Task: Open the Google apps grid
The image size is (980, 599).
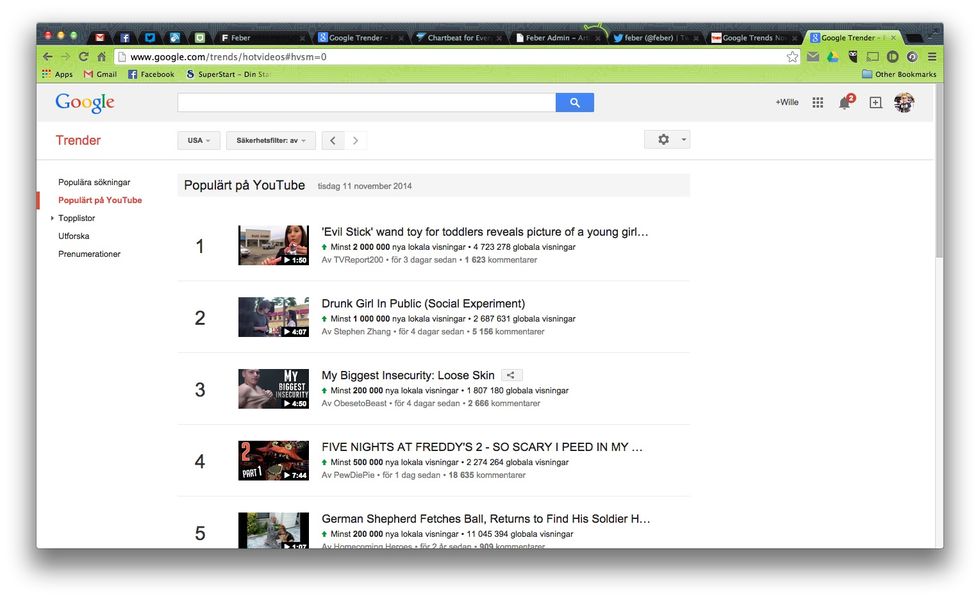Action: click(817, 102)
